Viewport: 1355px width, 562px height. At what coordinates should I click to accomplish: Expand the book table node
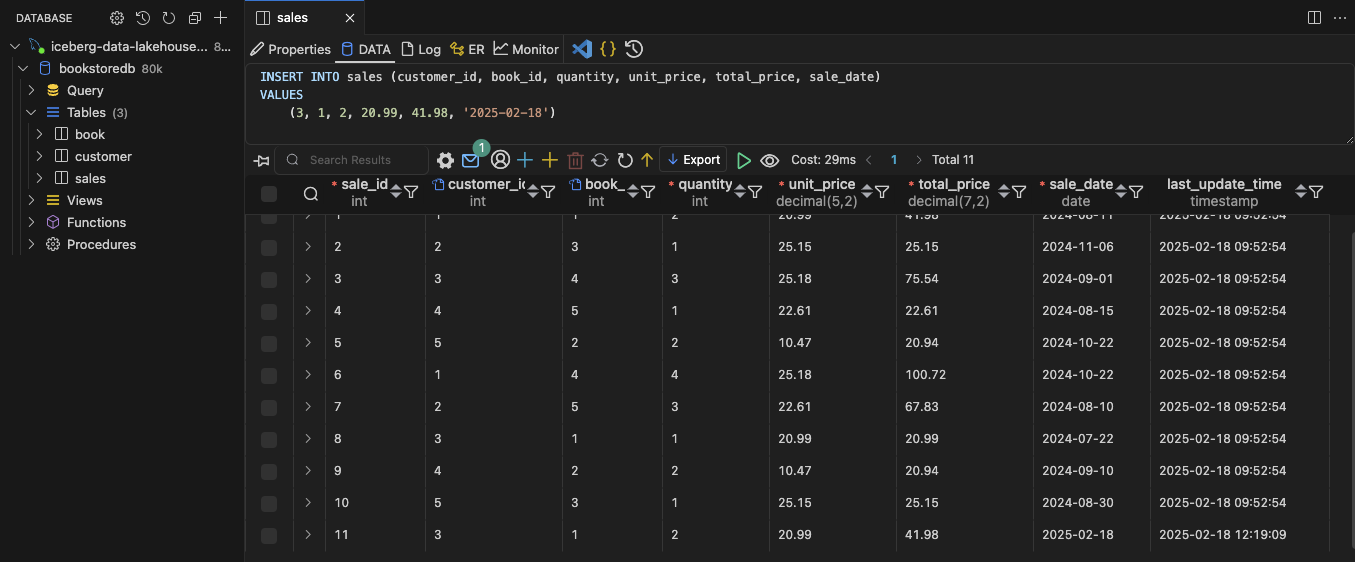tap(39, 134)
